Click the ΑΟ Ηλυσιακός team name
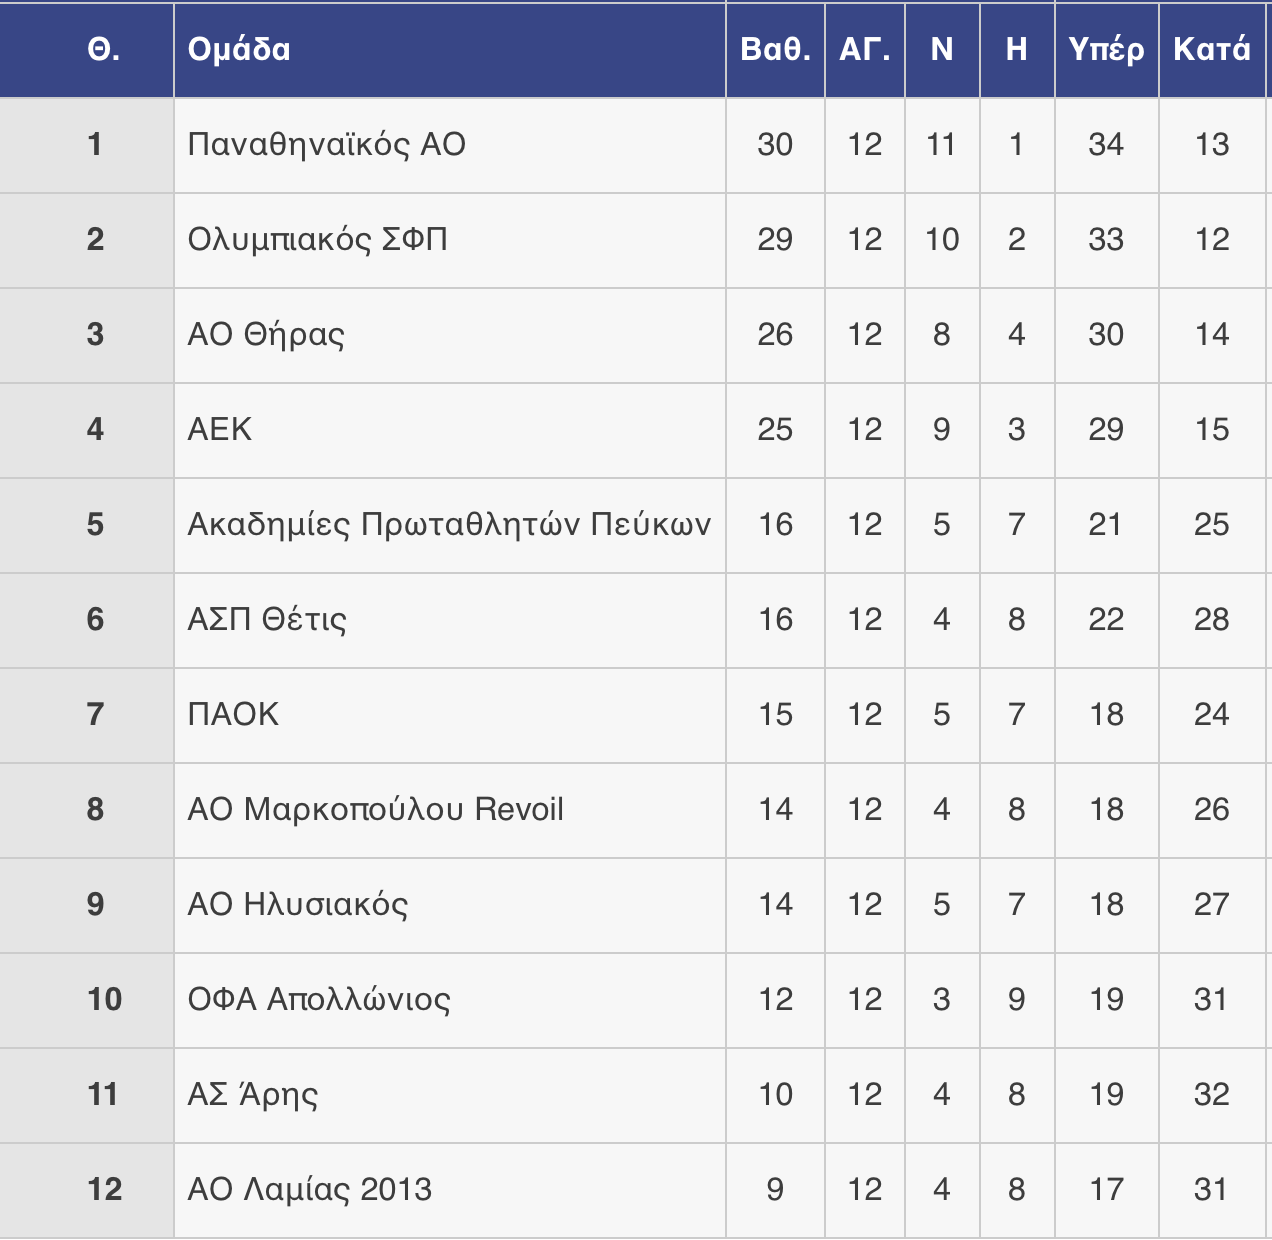 pos(298,905)
